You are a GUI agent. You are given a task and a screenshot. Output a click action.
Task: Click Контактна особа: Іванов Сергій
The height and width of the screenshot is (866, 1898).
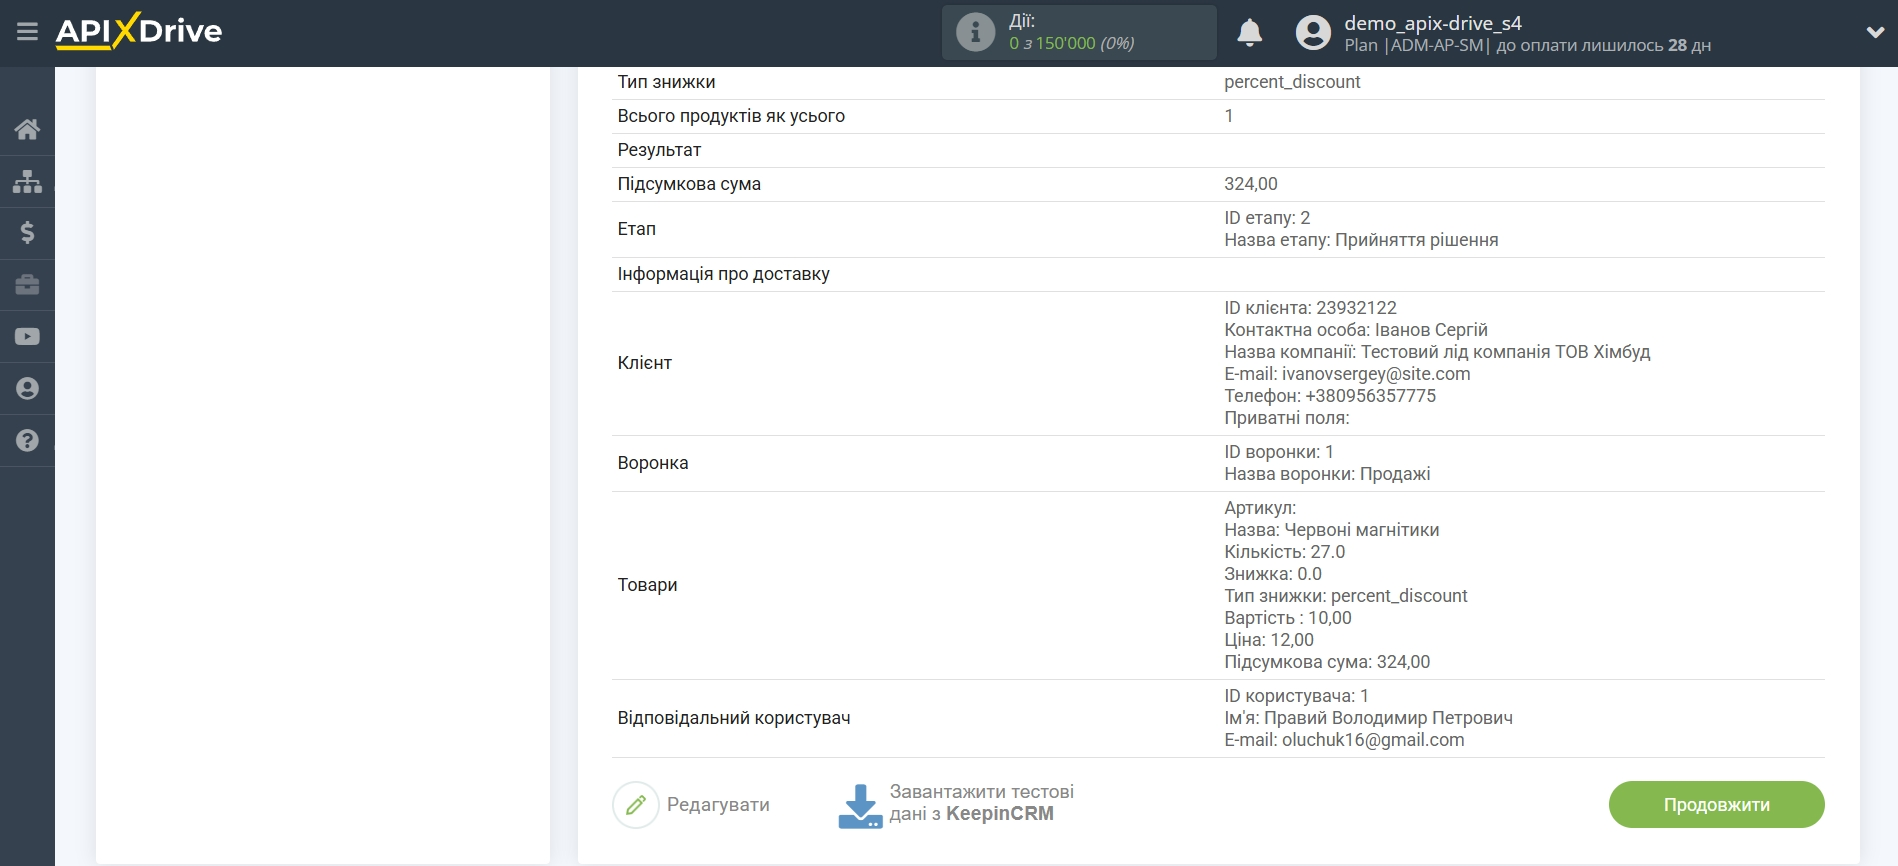[x=1356, y=330]
